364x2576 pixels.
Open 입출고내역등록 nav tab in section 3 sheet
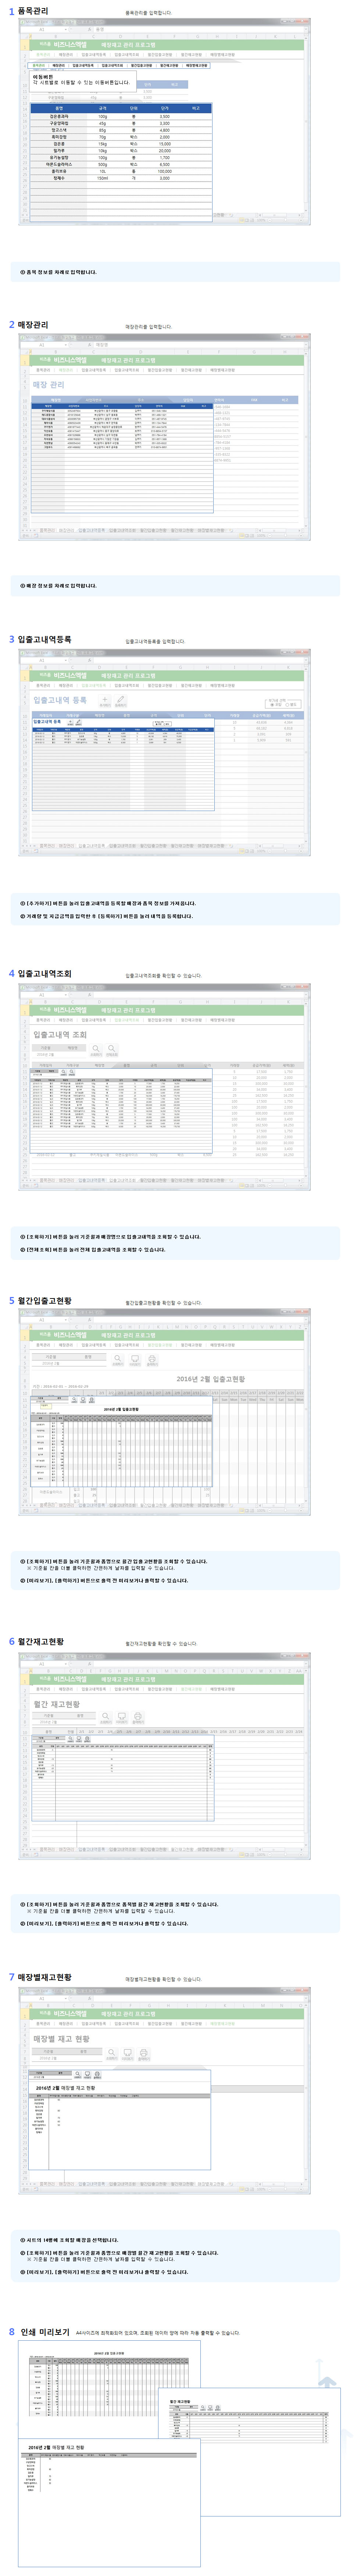tap(94, 685)
